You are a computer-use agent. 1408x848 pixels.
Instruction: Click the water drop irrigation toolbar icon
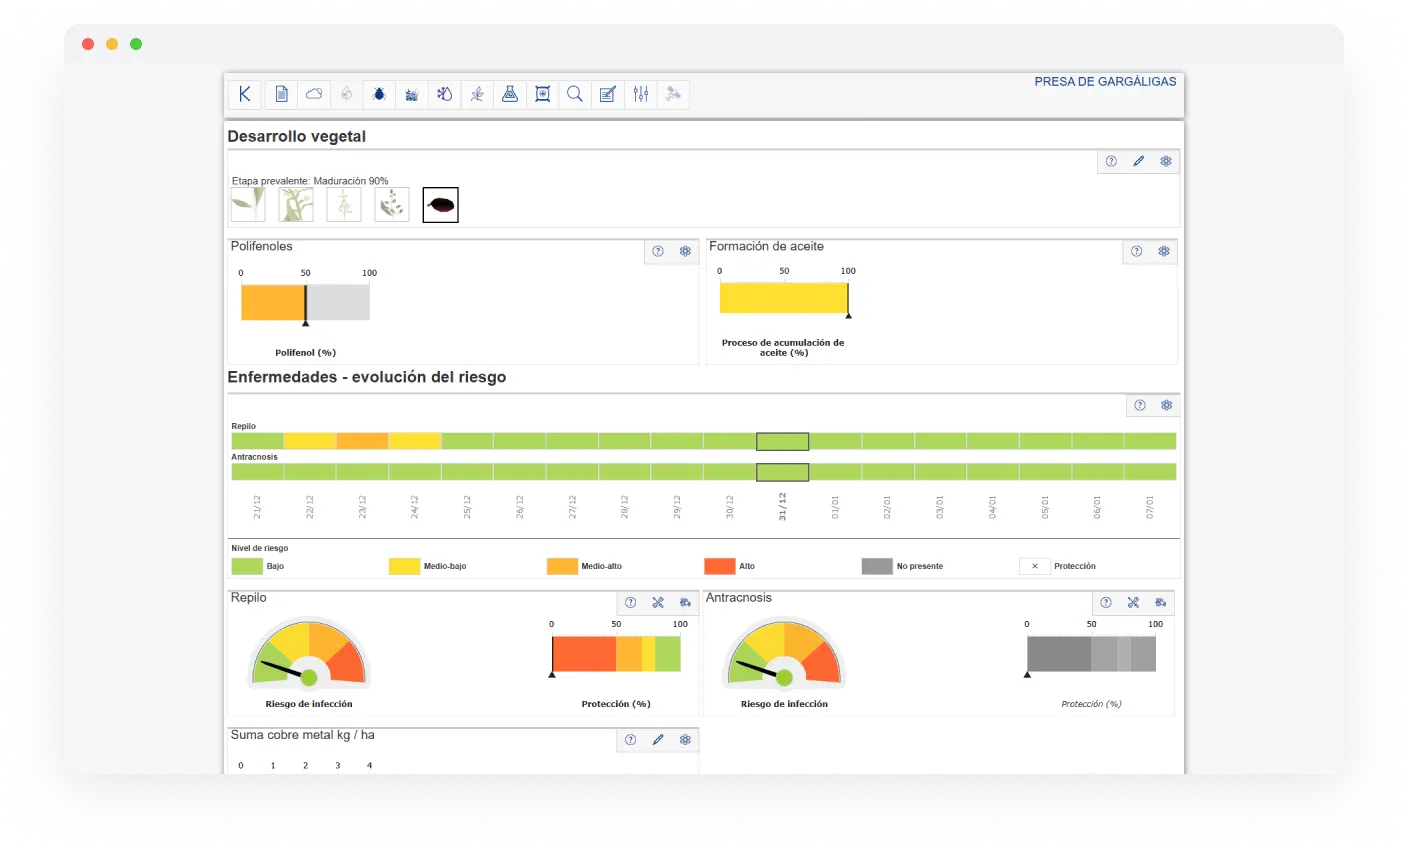(x=444, y=94)
